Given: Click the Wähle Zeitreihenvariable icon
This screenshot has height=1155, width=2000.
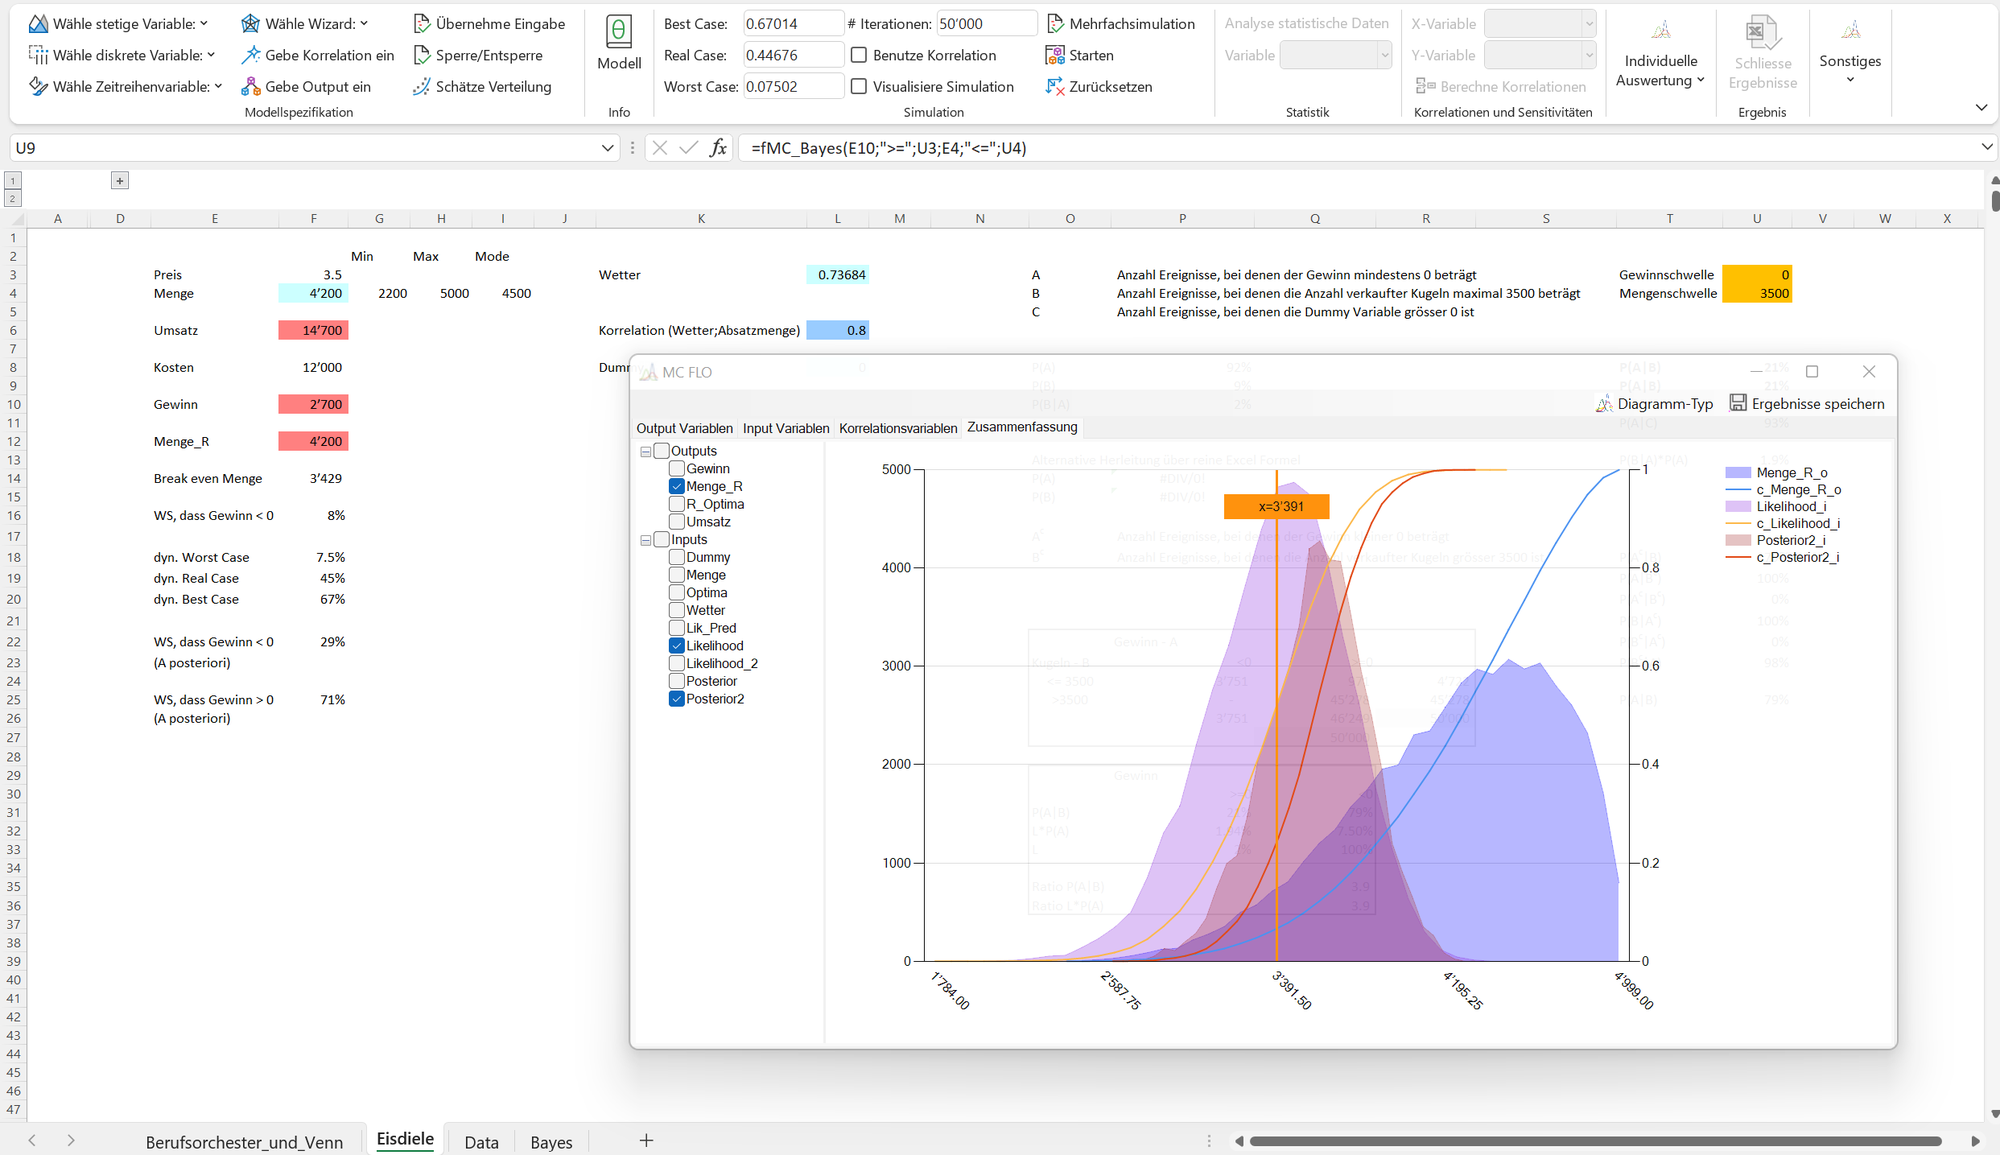Looking at the screenshot, I should 38,86.
